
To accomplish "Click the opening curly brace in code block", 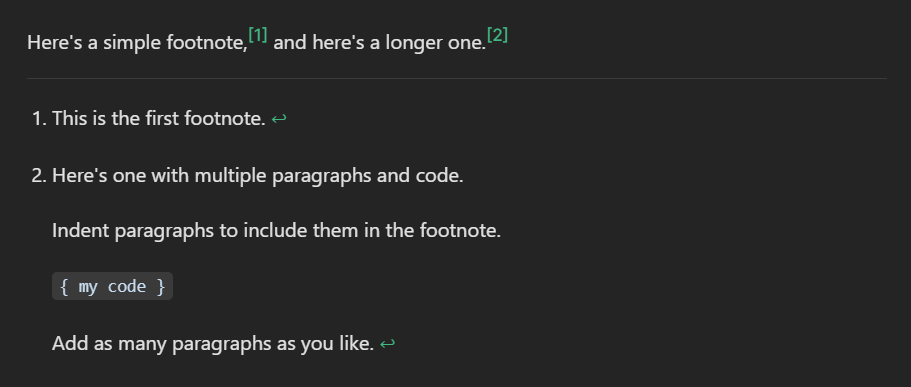I will coord(64,286).
